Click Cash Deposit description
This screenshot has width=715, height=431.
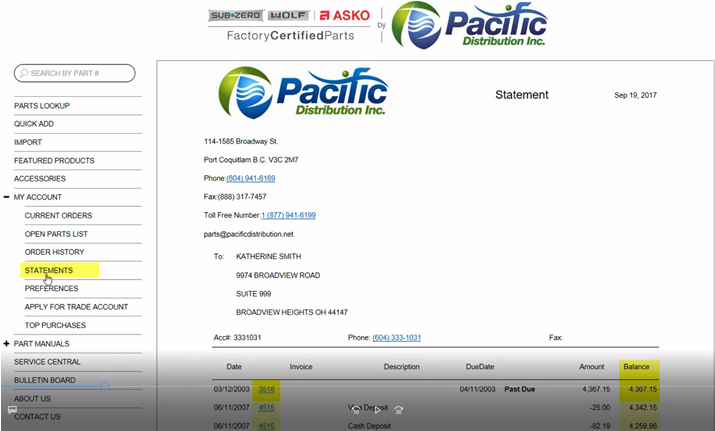369,426
